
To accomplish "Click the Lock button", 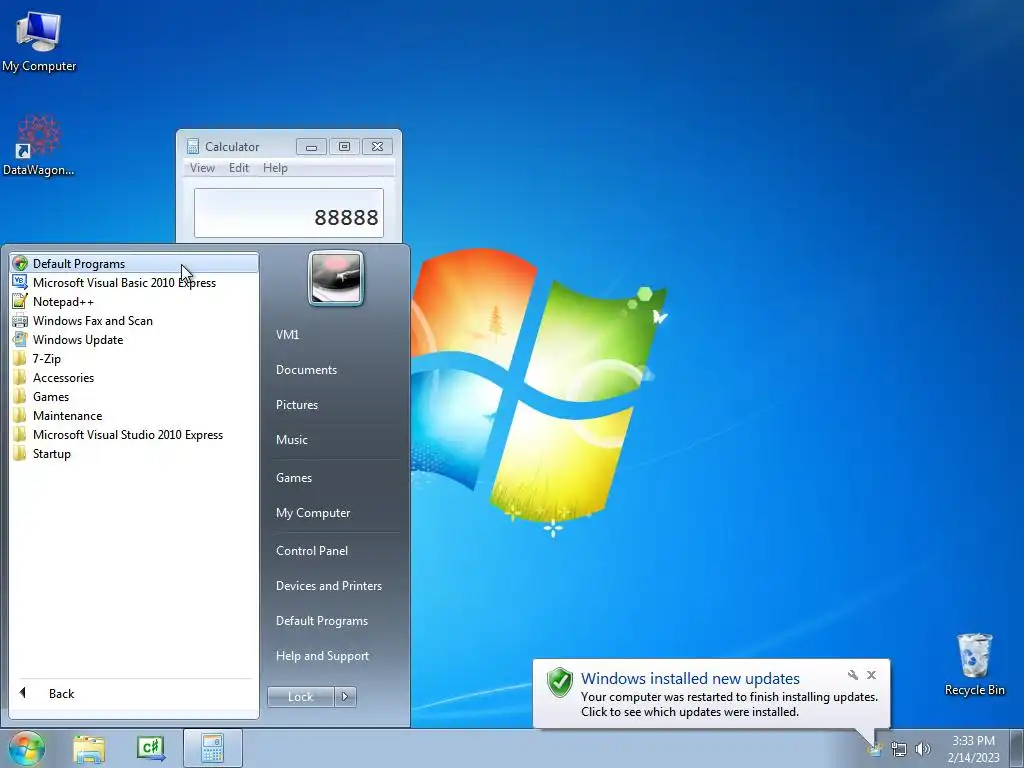I will (x=300, y=697).
